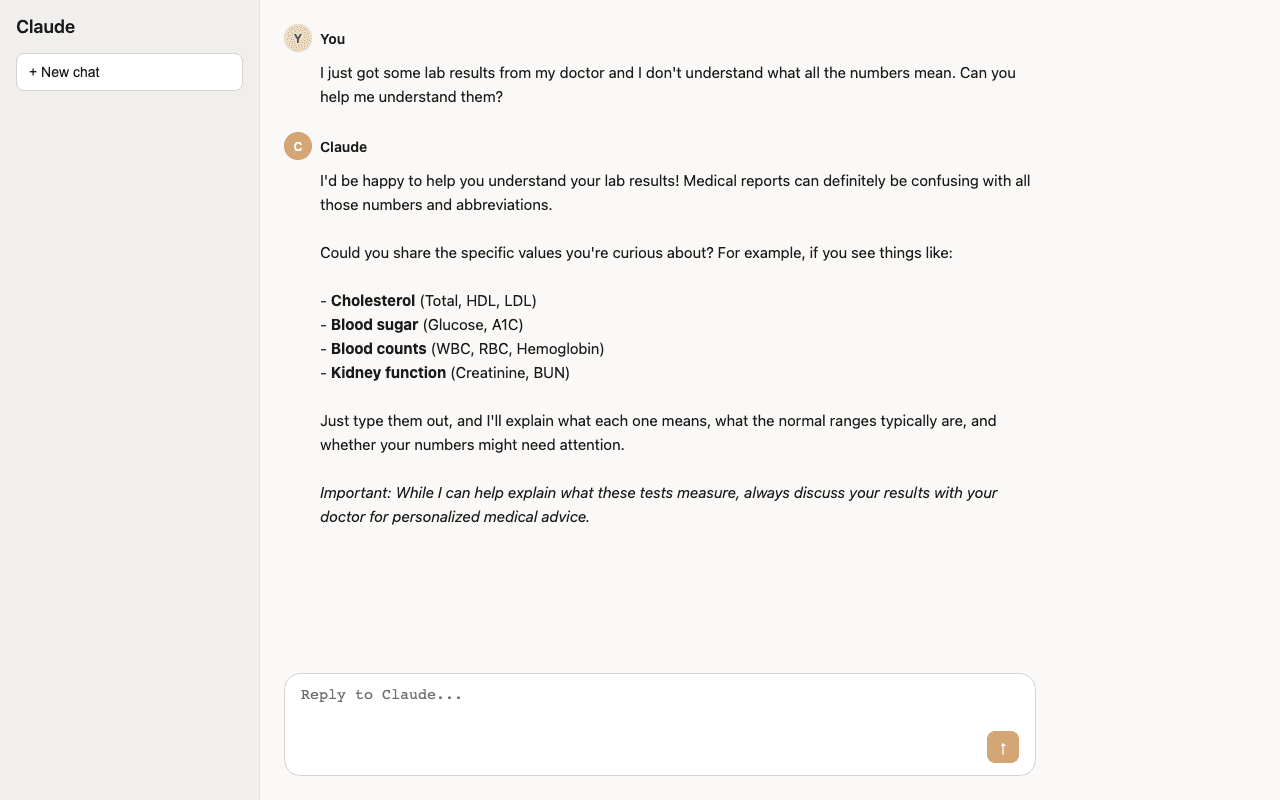1280x800 pixels.
Task: Click the bold 'Blood sugar' list item
Action: [374, 324]
